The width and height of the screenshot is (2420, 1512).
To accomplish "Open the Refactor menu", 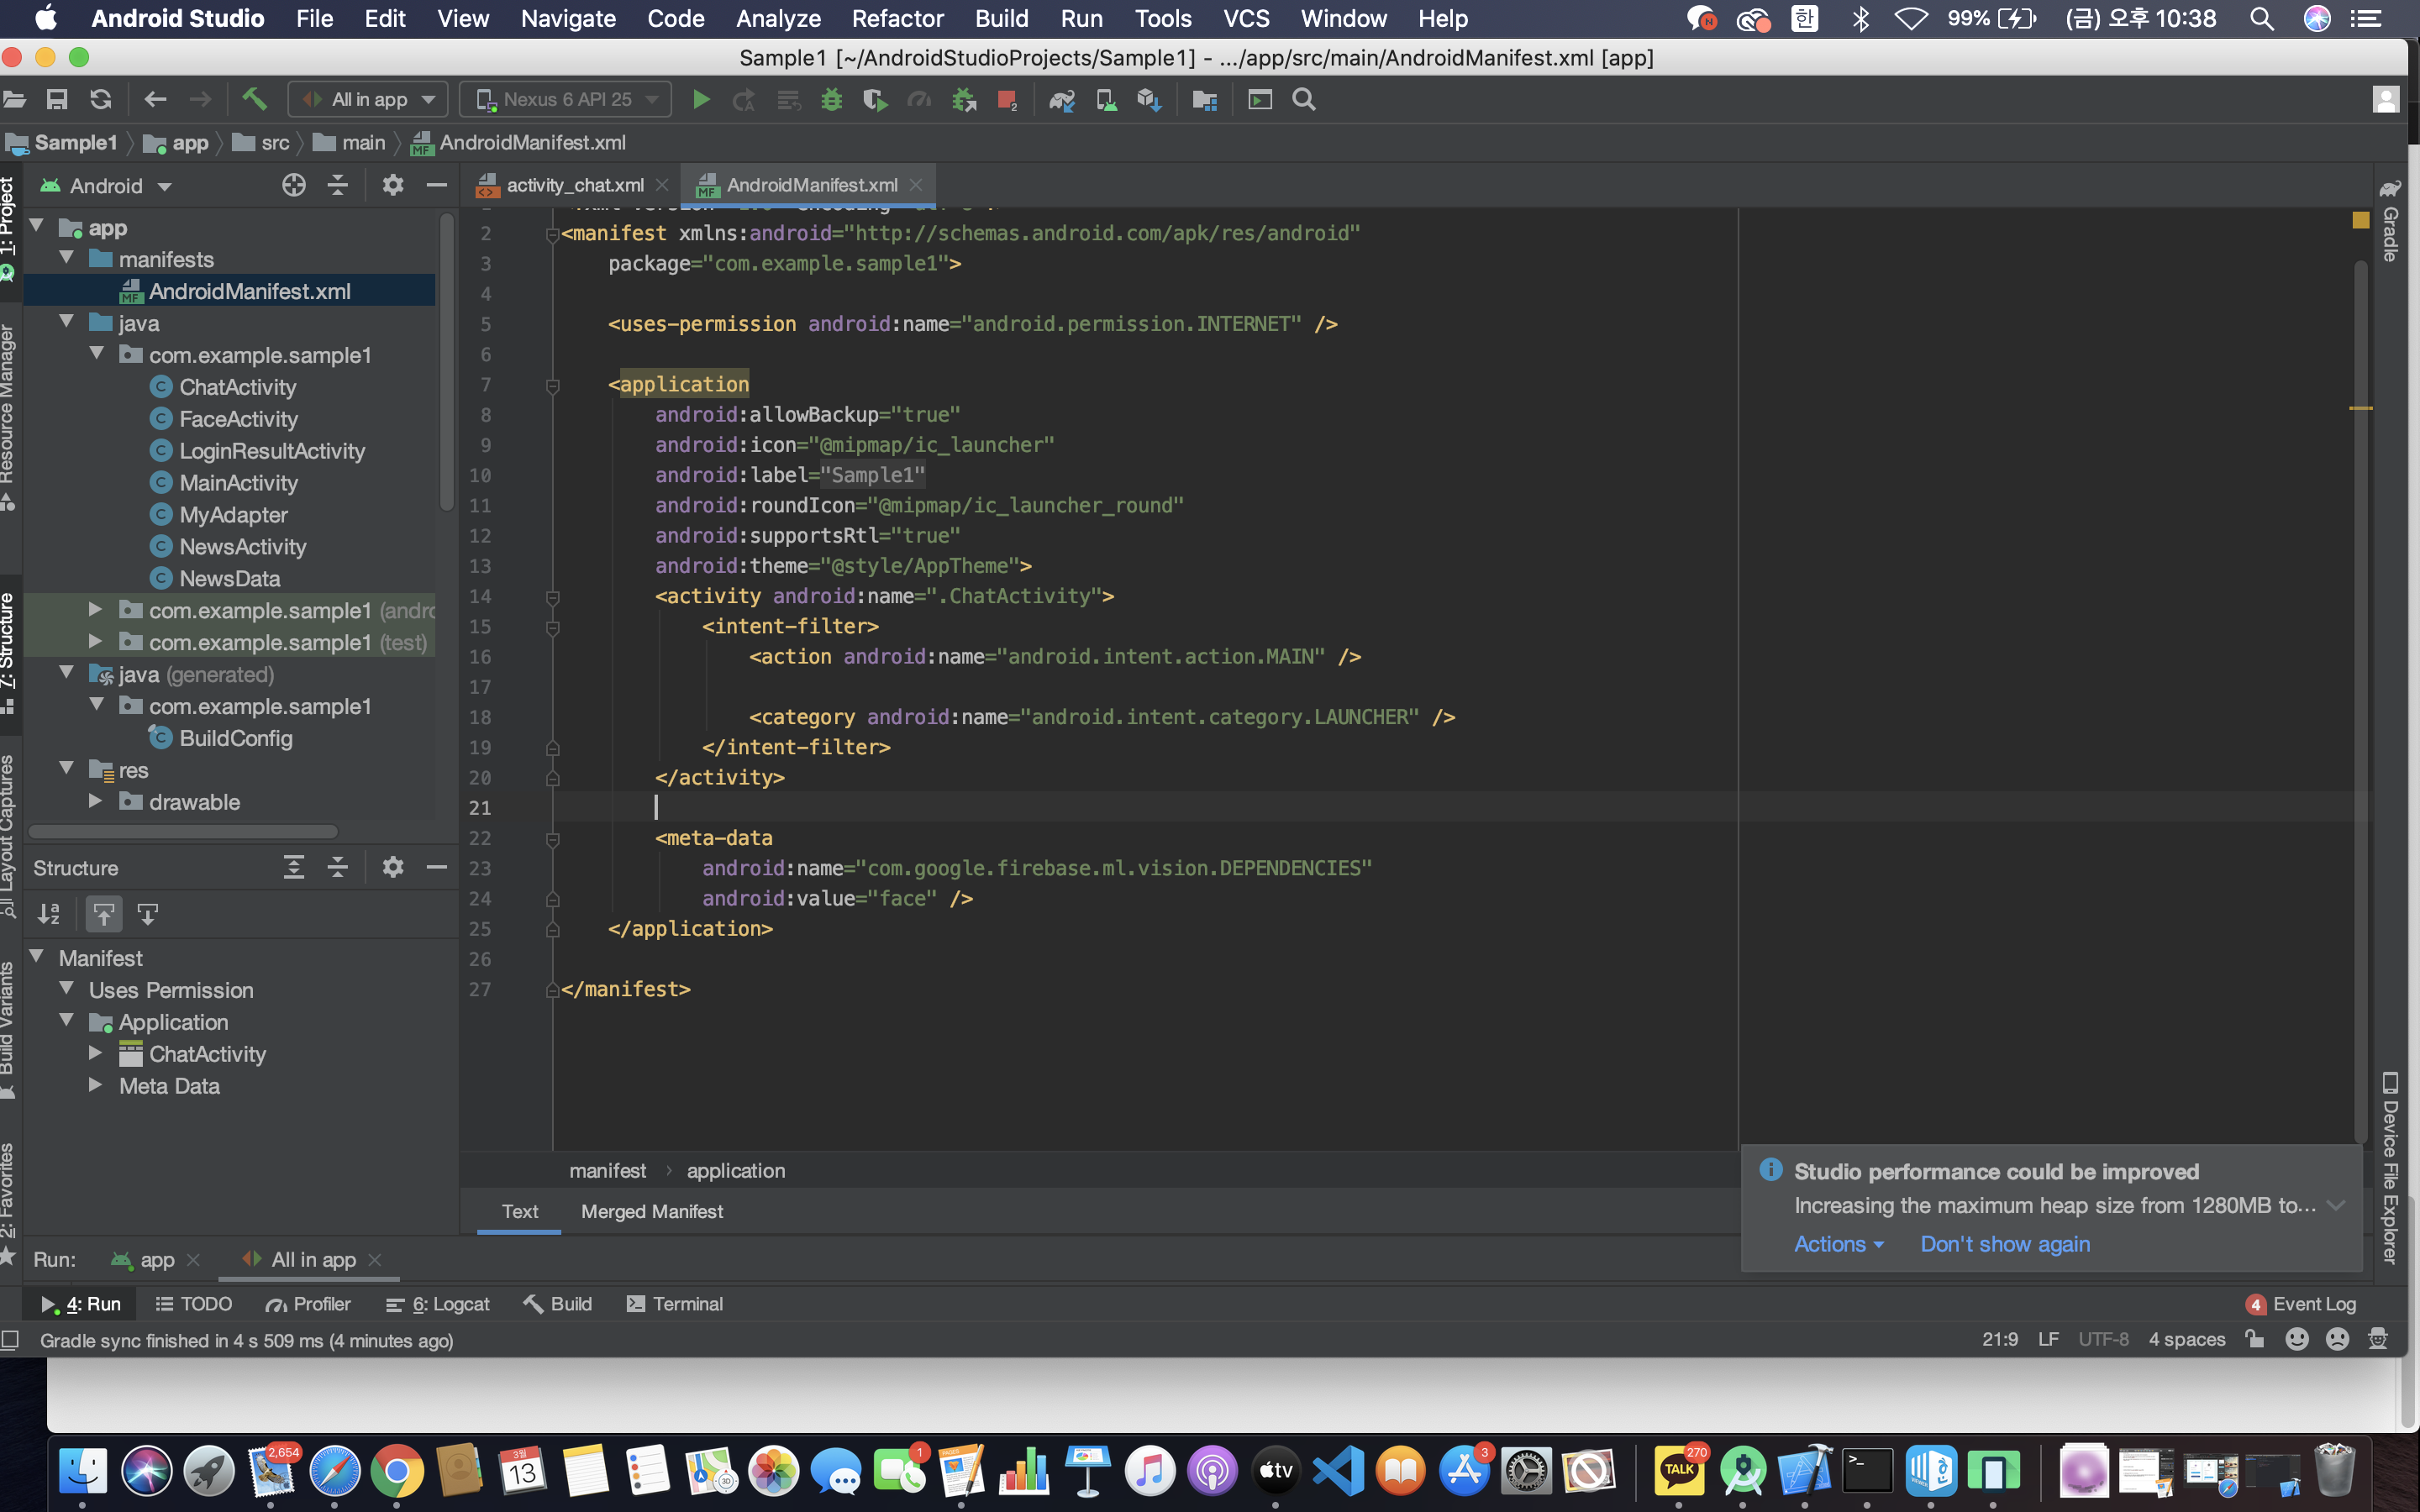I will [x=897, y=18].
